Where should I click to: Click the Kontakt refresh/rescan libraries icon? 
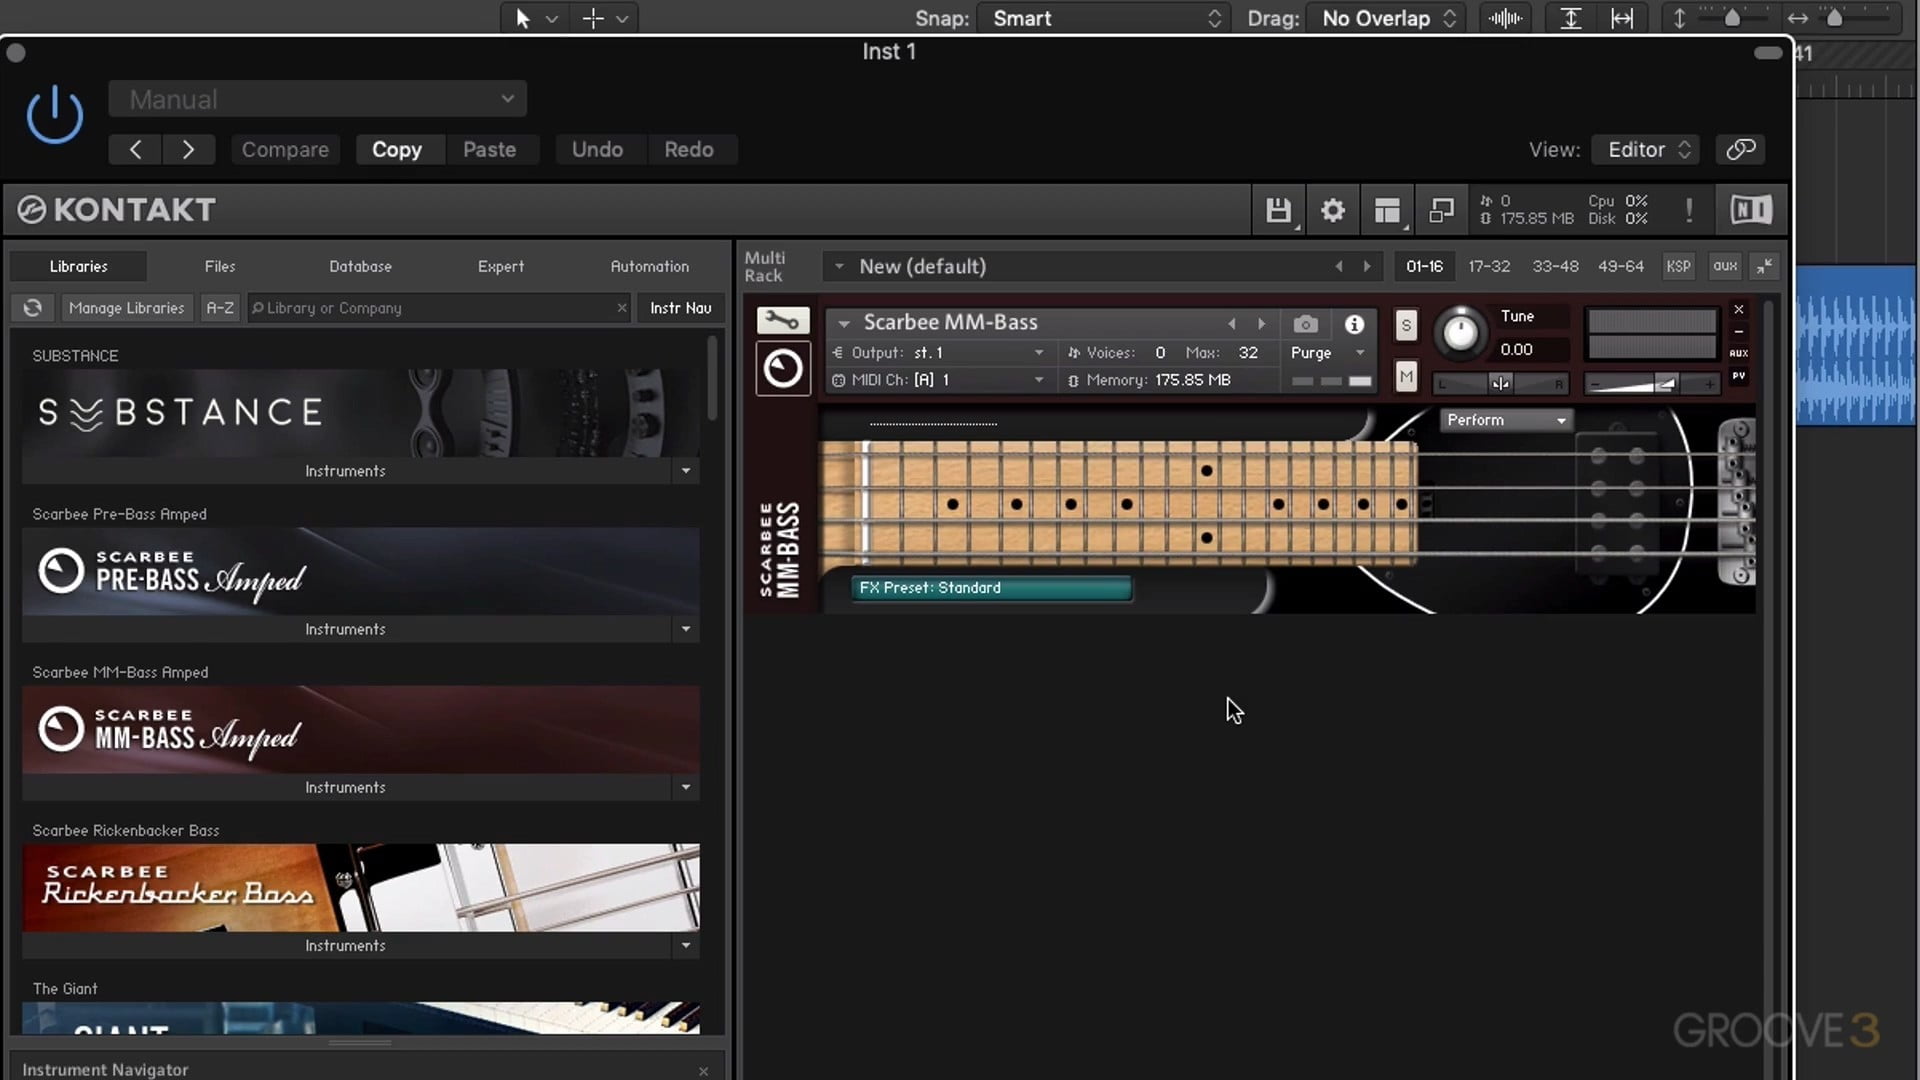(33, 307)
